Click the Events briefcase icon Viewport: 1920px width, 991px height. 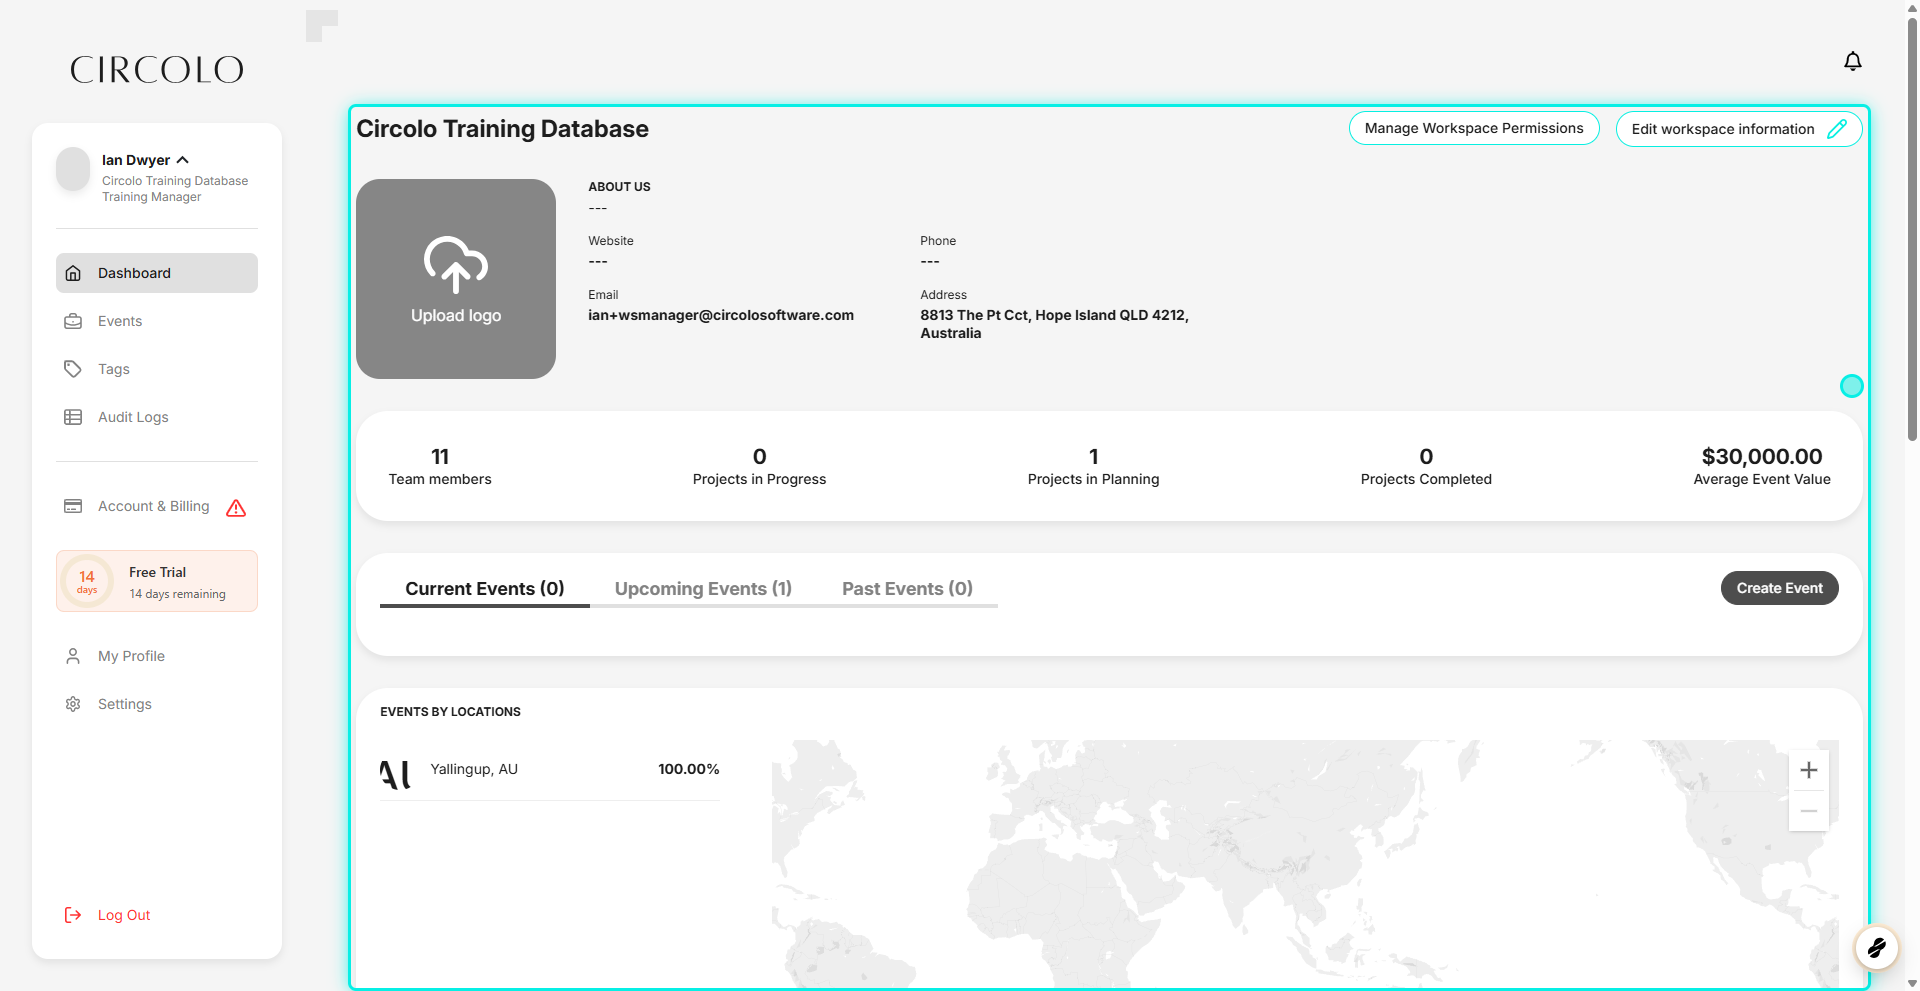pyautogui.click(x=73, y=321)
